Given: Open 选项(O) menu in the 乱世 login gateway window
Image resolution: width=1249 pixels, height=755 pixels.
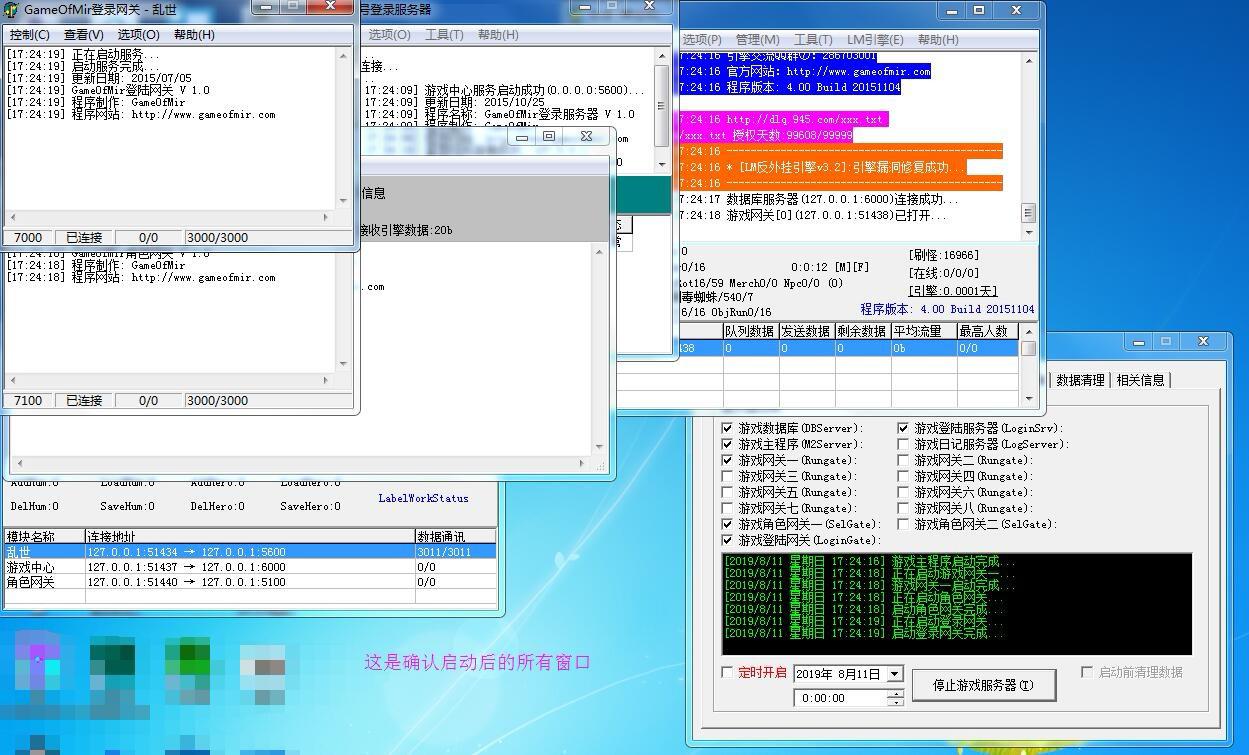Looking at the screenshot, I should (138, 34).
